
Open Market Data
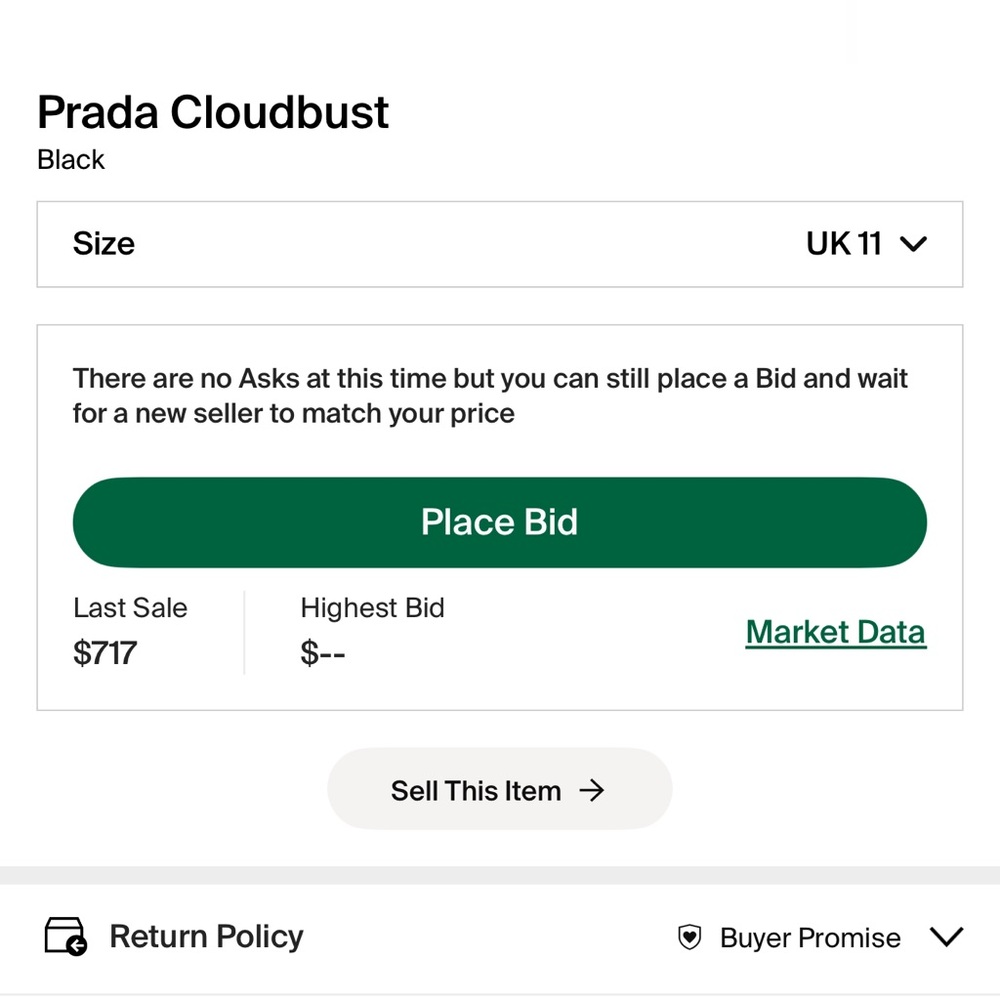point(836,631)
